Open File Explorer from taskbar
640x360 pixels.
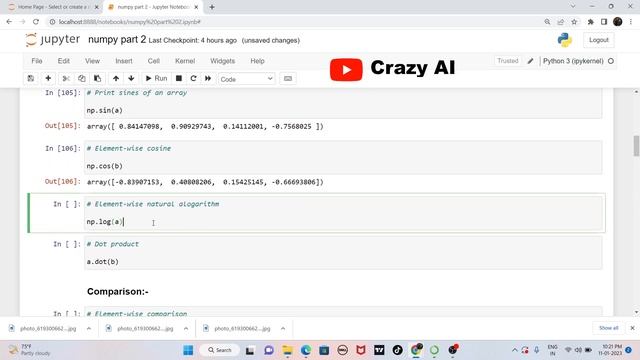click(x=287, y=350)
